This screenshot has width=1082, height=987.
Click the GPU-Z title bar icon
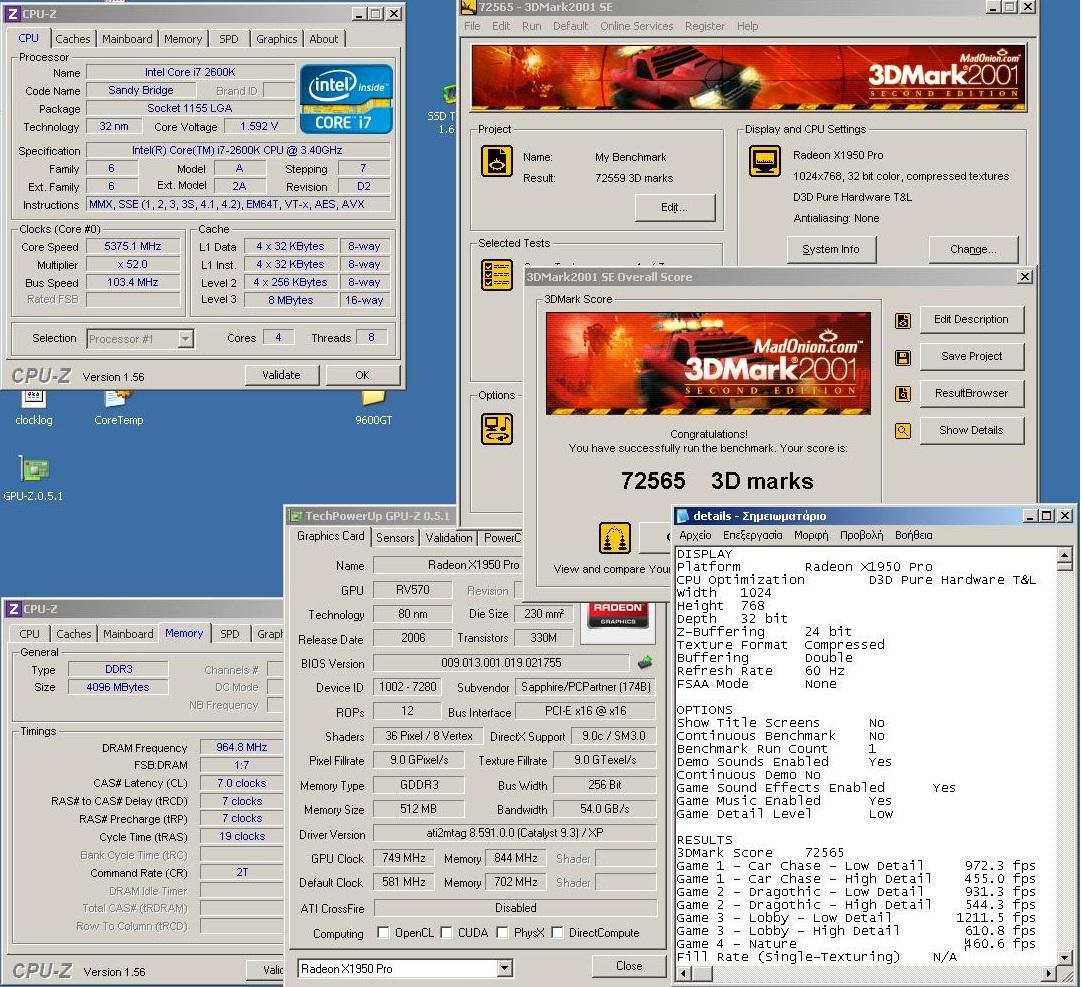tap(295, 516)
